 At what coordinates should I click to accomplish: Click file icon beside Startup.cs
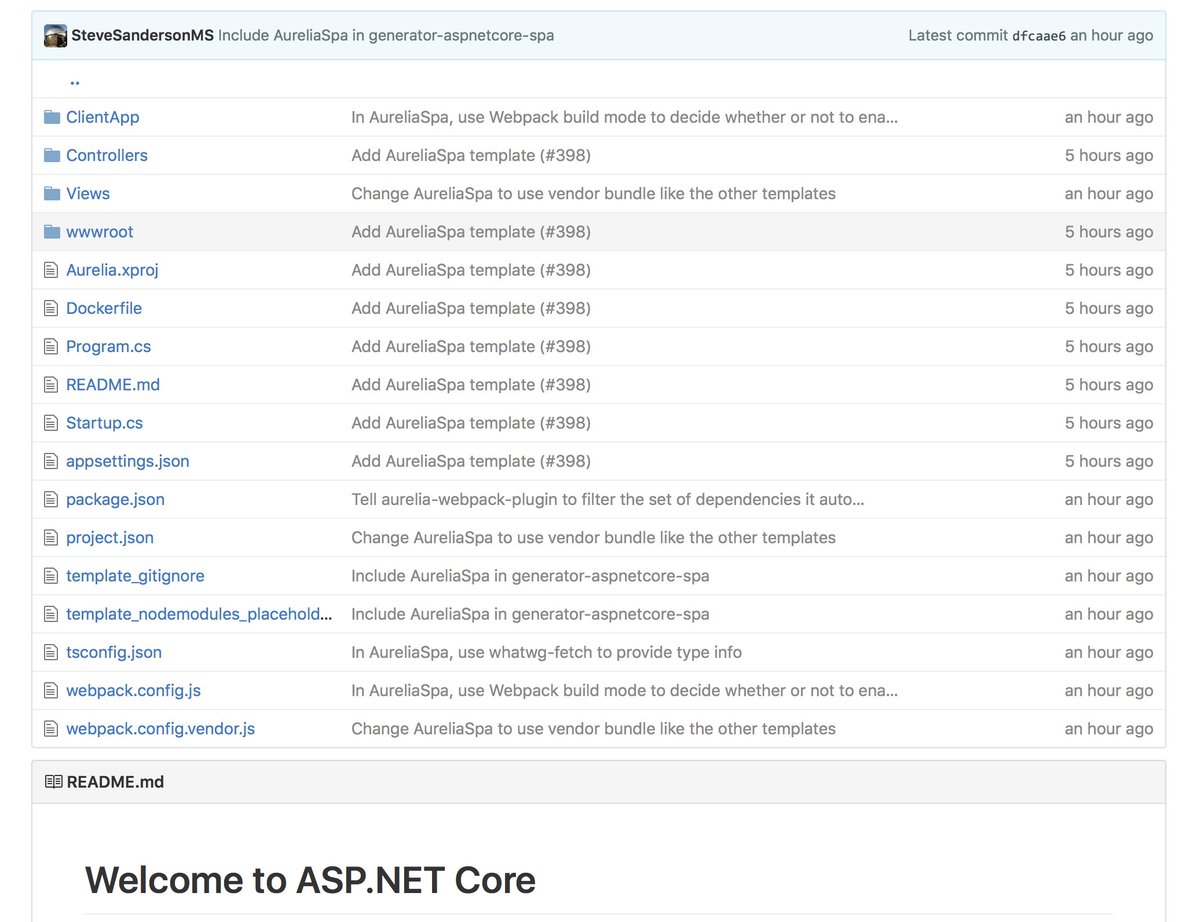tap(52, 423)
